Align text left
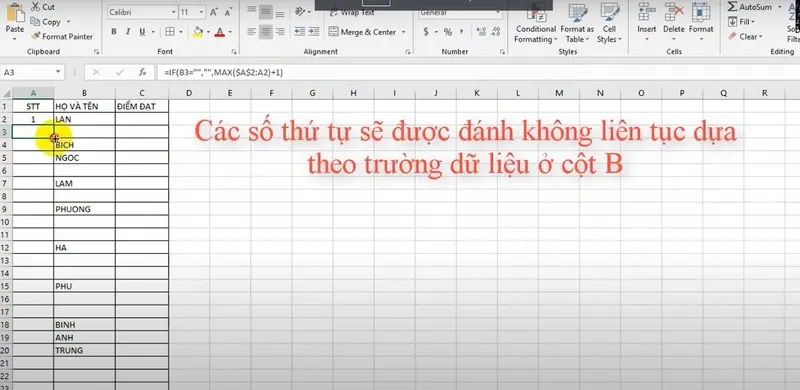This screenshot has height=390, width=800. (x=252, y=32)
